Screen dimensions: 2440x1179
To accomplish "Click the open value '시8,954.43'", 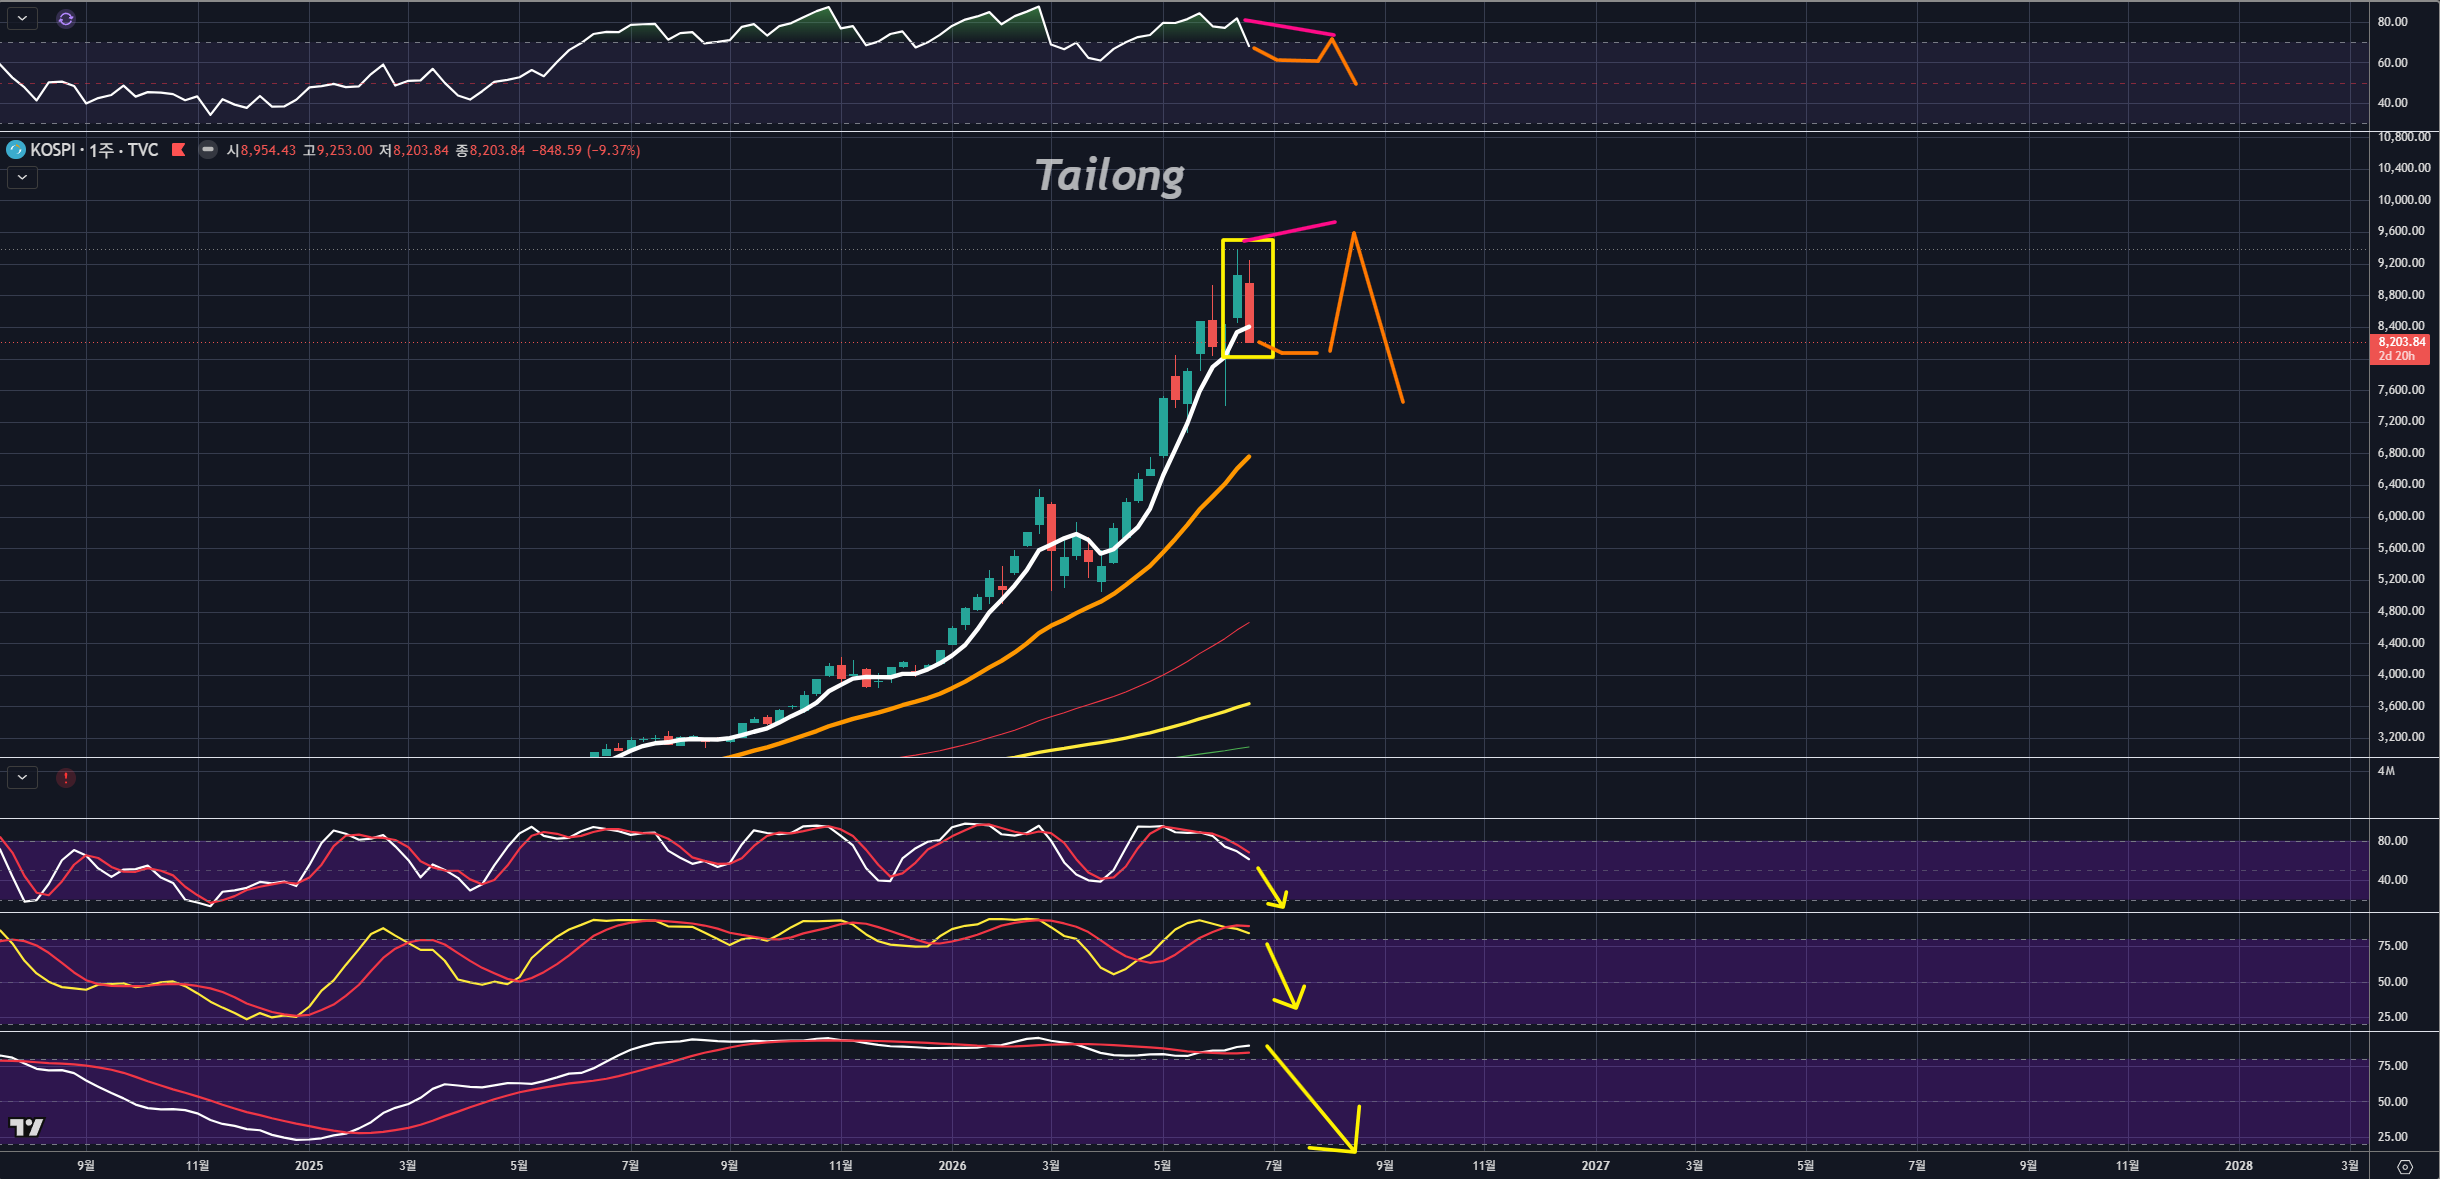I will pos(262,151).
